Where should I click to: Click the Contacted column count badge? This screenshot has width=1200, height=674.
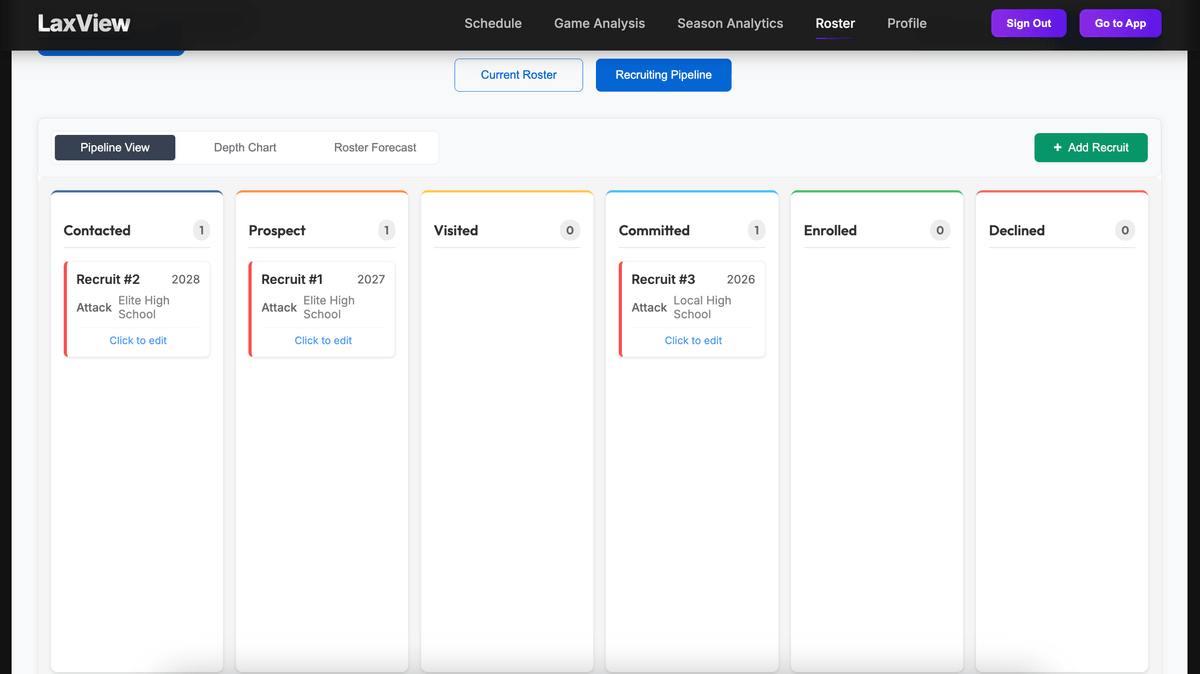(201, 230)
